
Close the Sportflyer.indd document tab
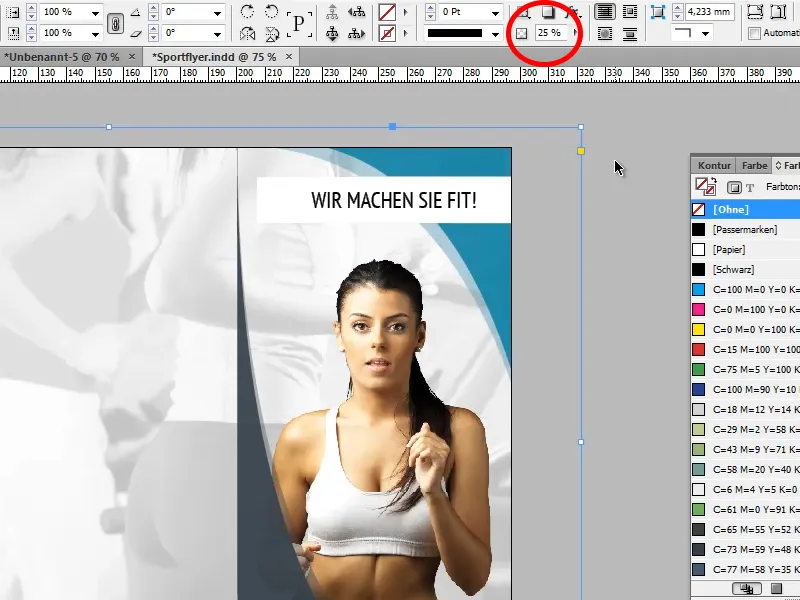pyautogui.click(x=289, y=57)
